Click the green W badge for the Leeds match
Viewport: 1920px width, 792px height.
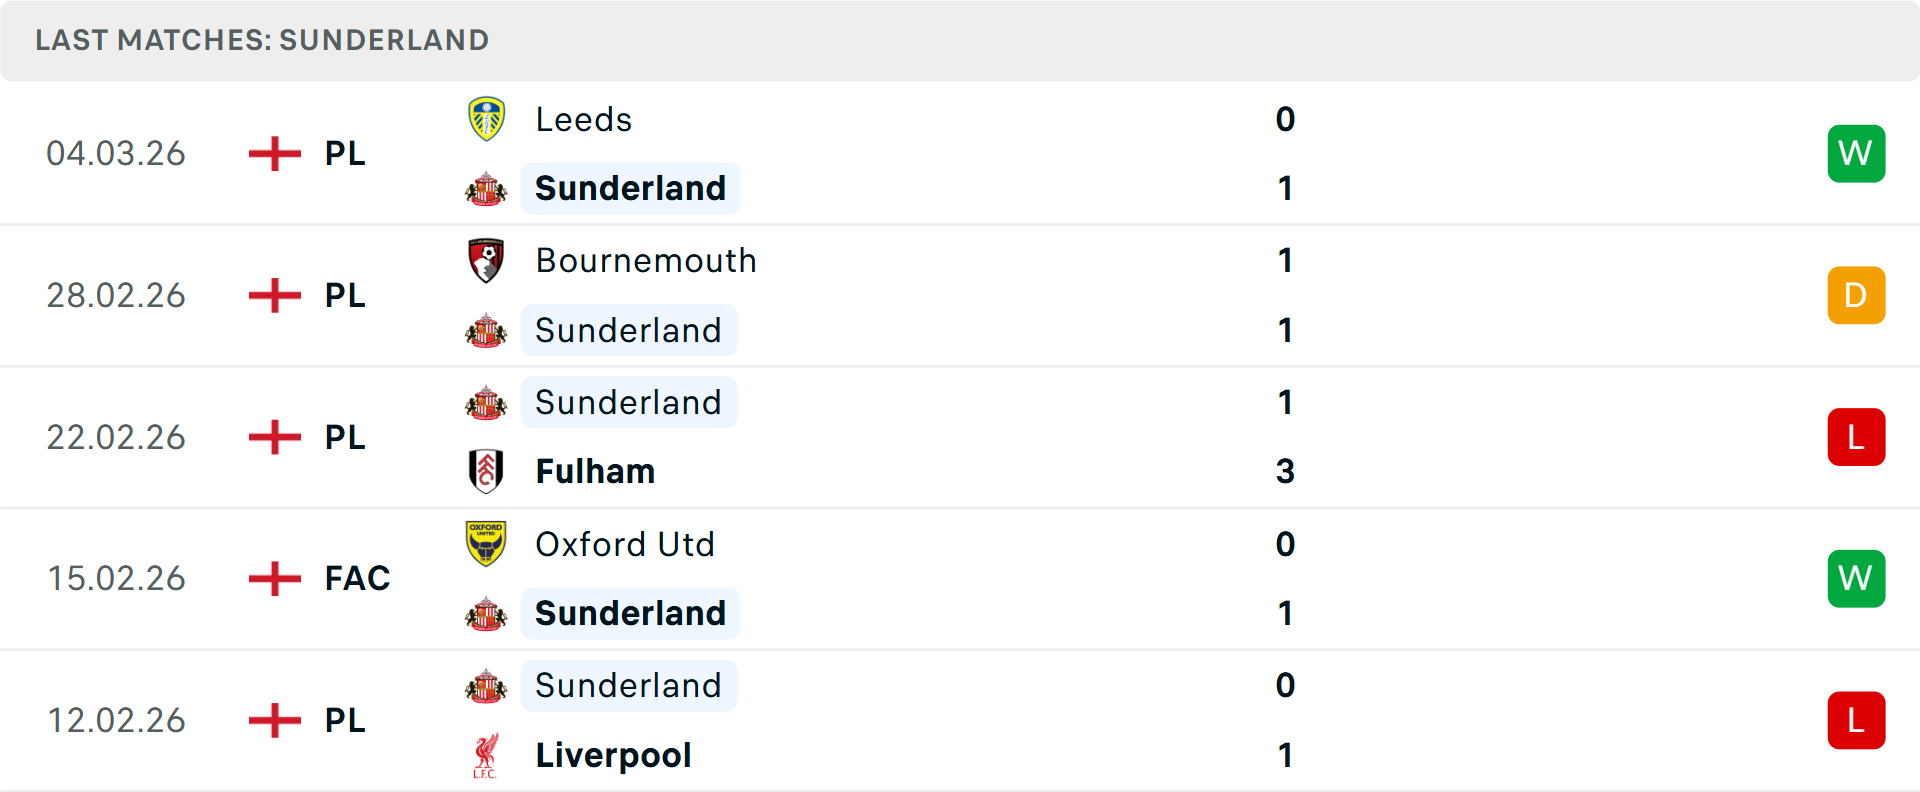[1856, 153]
